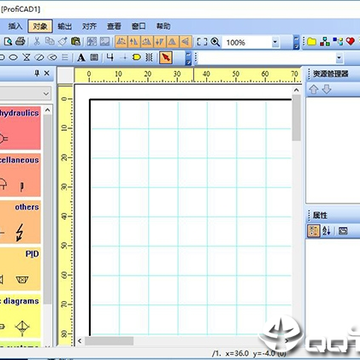Select the hourglass-shaped drawing tool
This screenshot has width=360, height=360.
coord(26,58)
